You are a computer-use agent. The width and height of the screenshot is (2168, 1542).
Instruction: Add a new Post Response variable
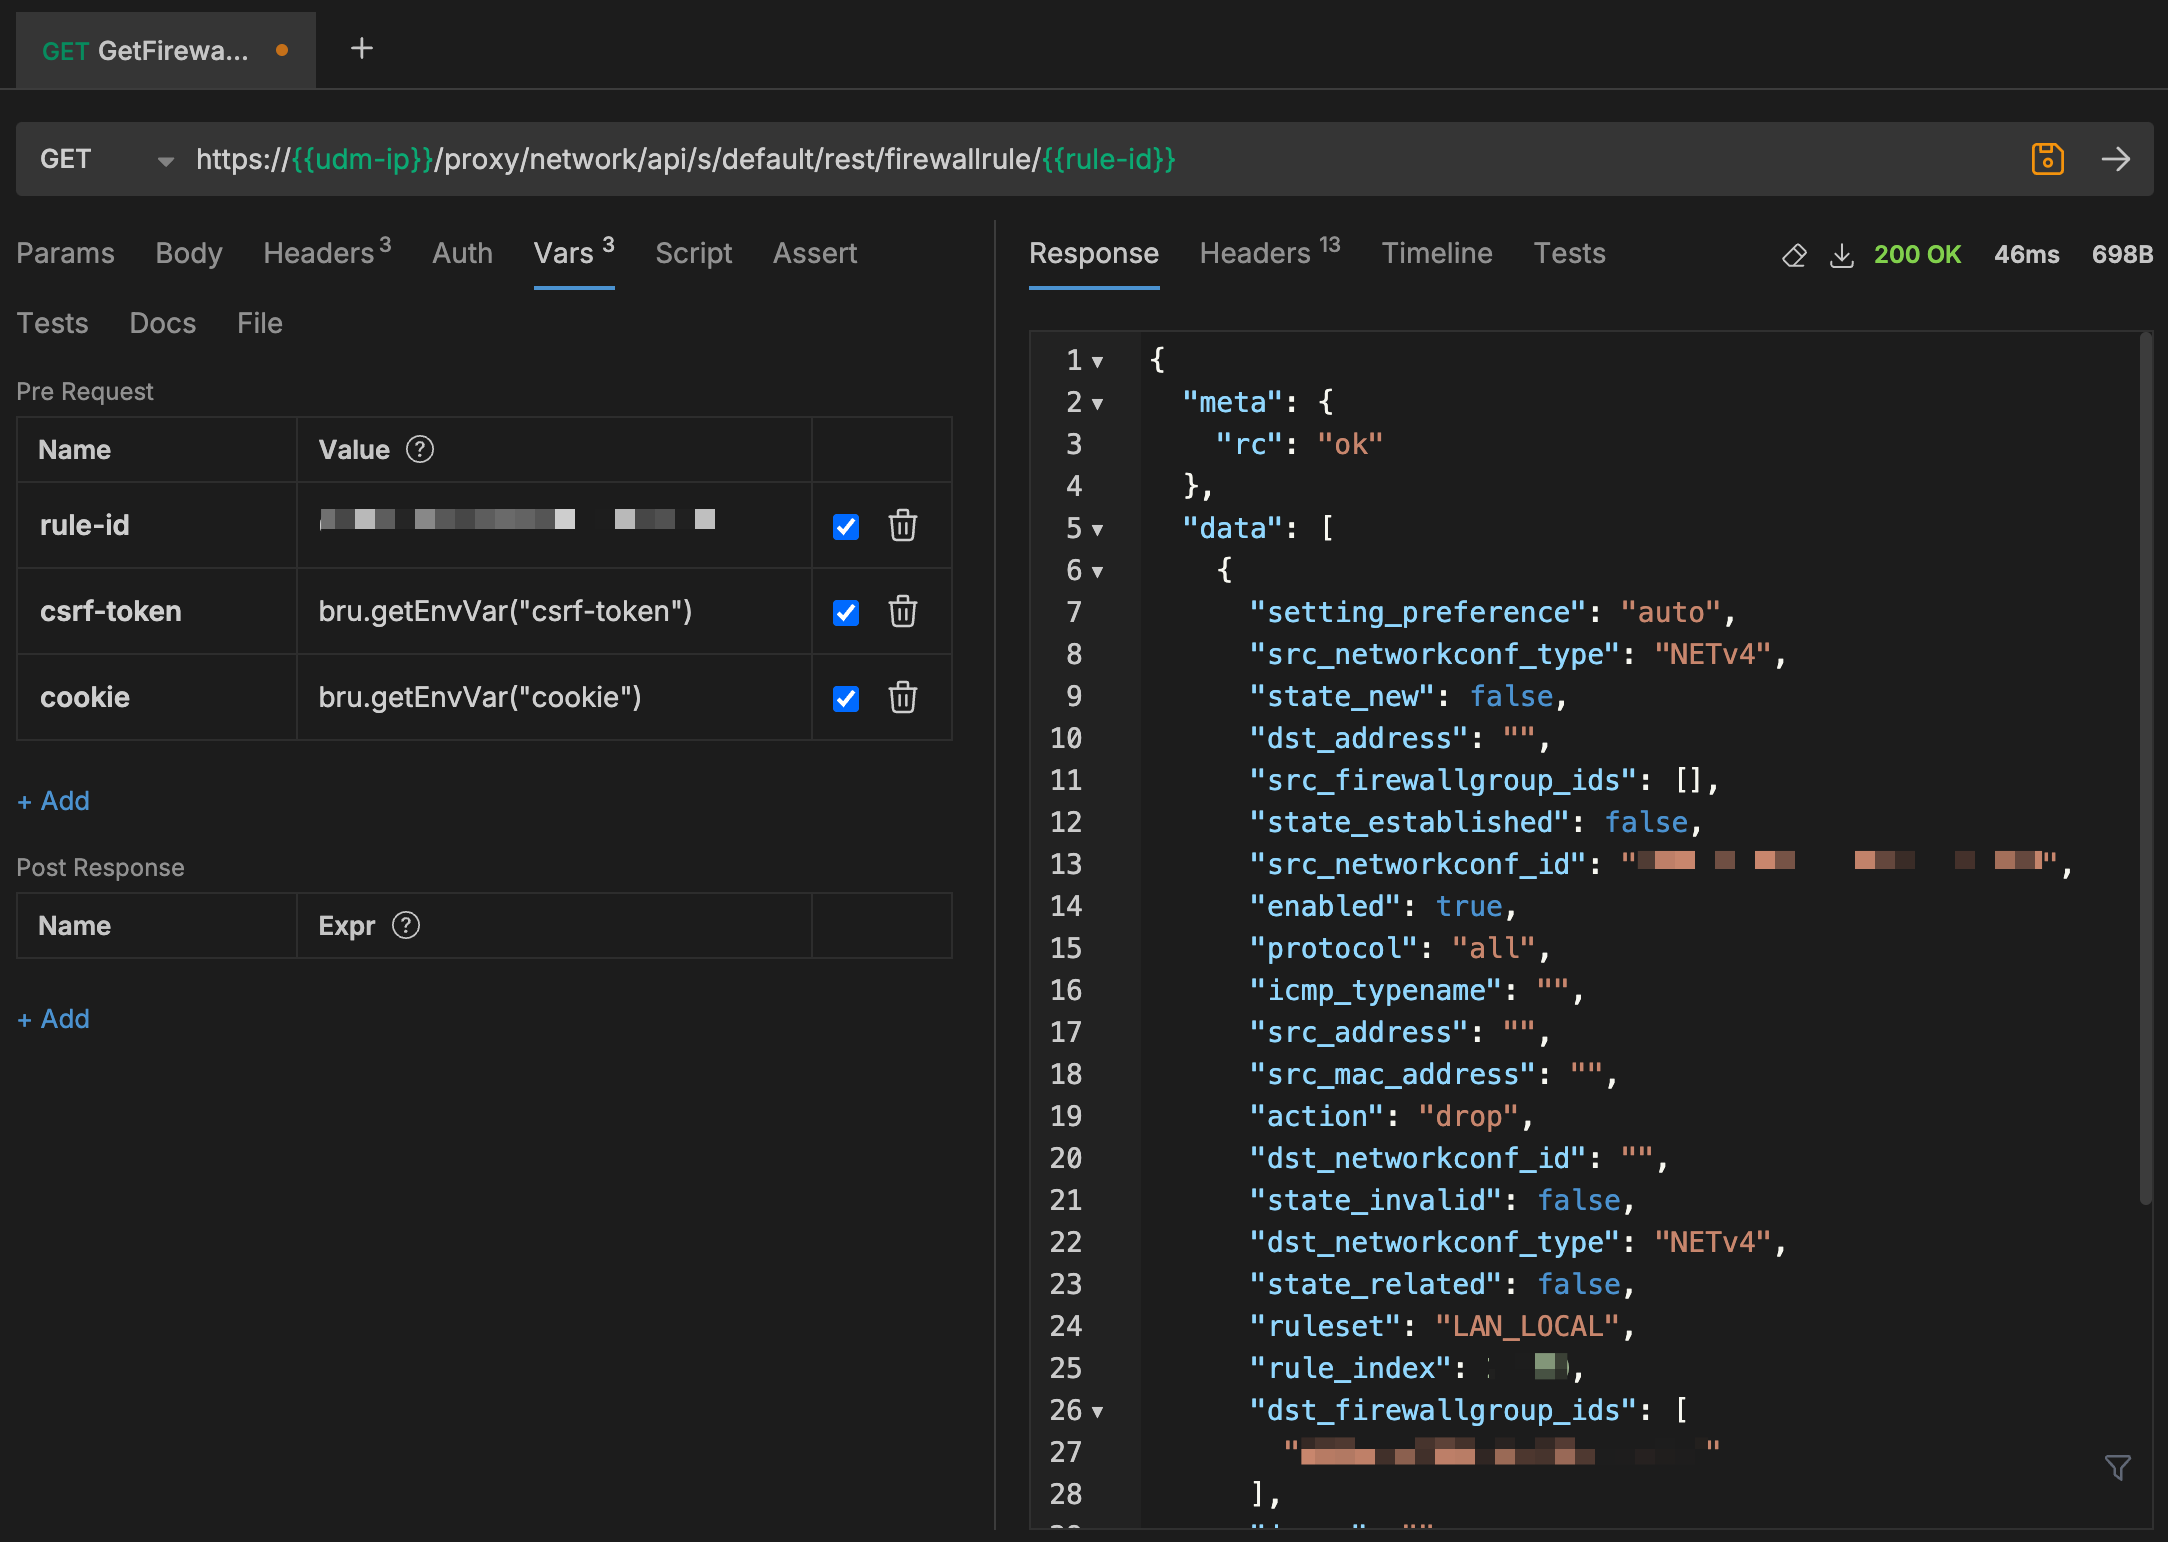tap(54, 1019)
